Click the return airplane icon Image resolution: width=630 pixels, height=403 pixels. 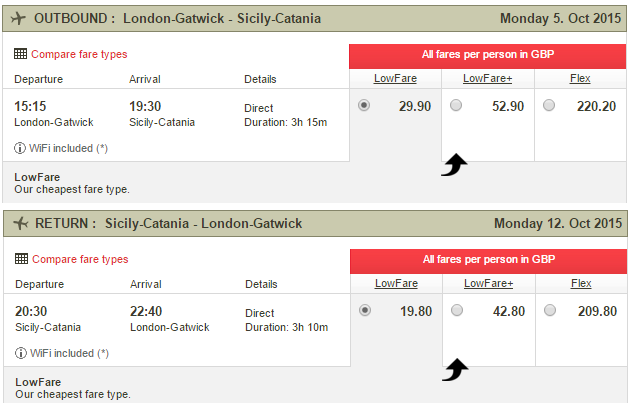click(x=20, y=223)
